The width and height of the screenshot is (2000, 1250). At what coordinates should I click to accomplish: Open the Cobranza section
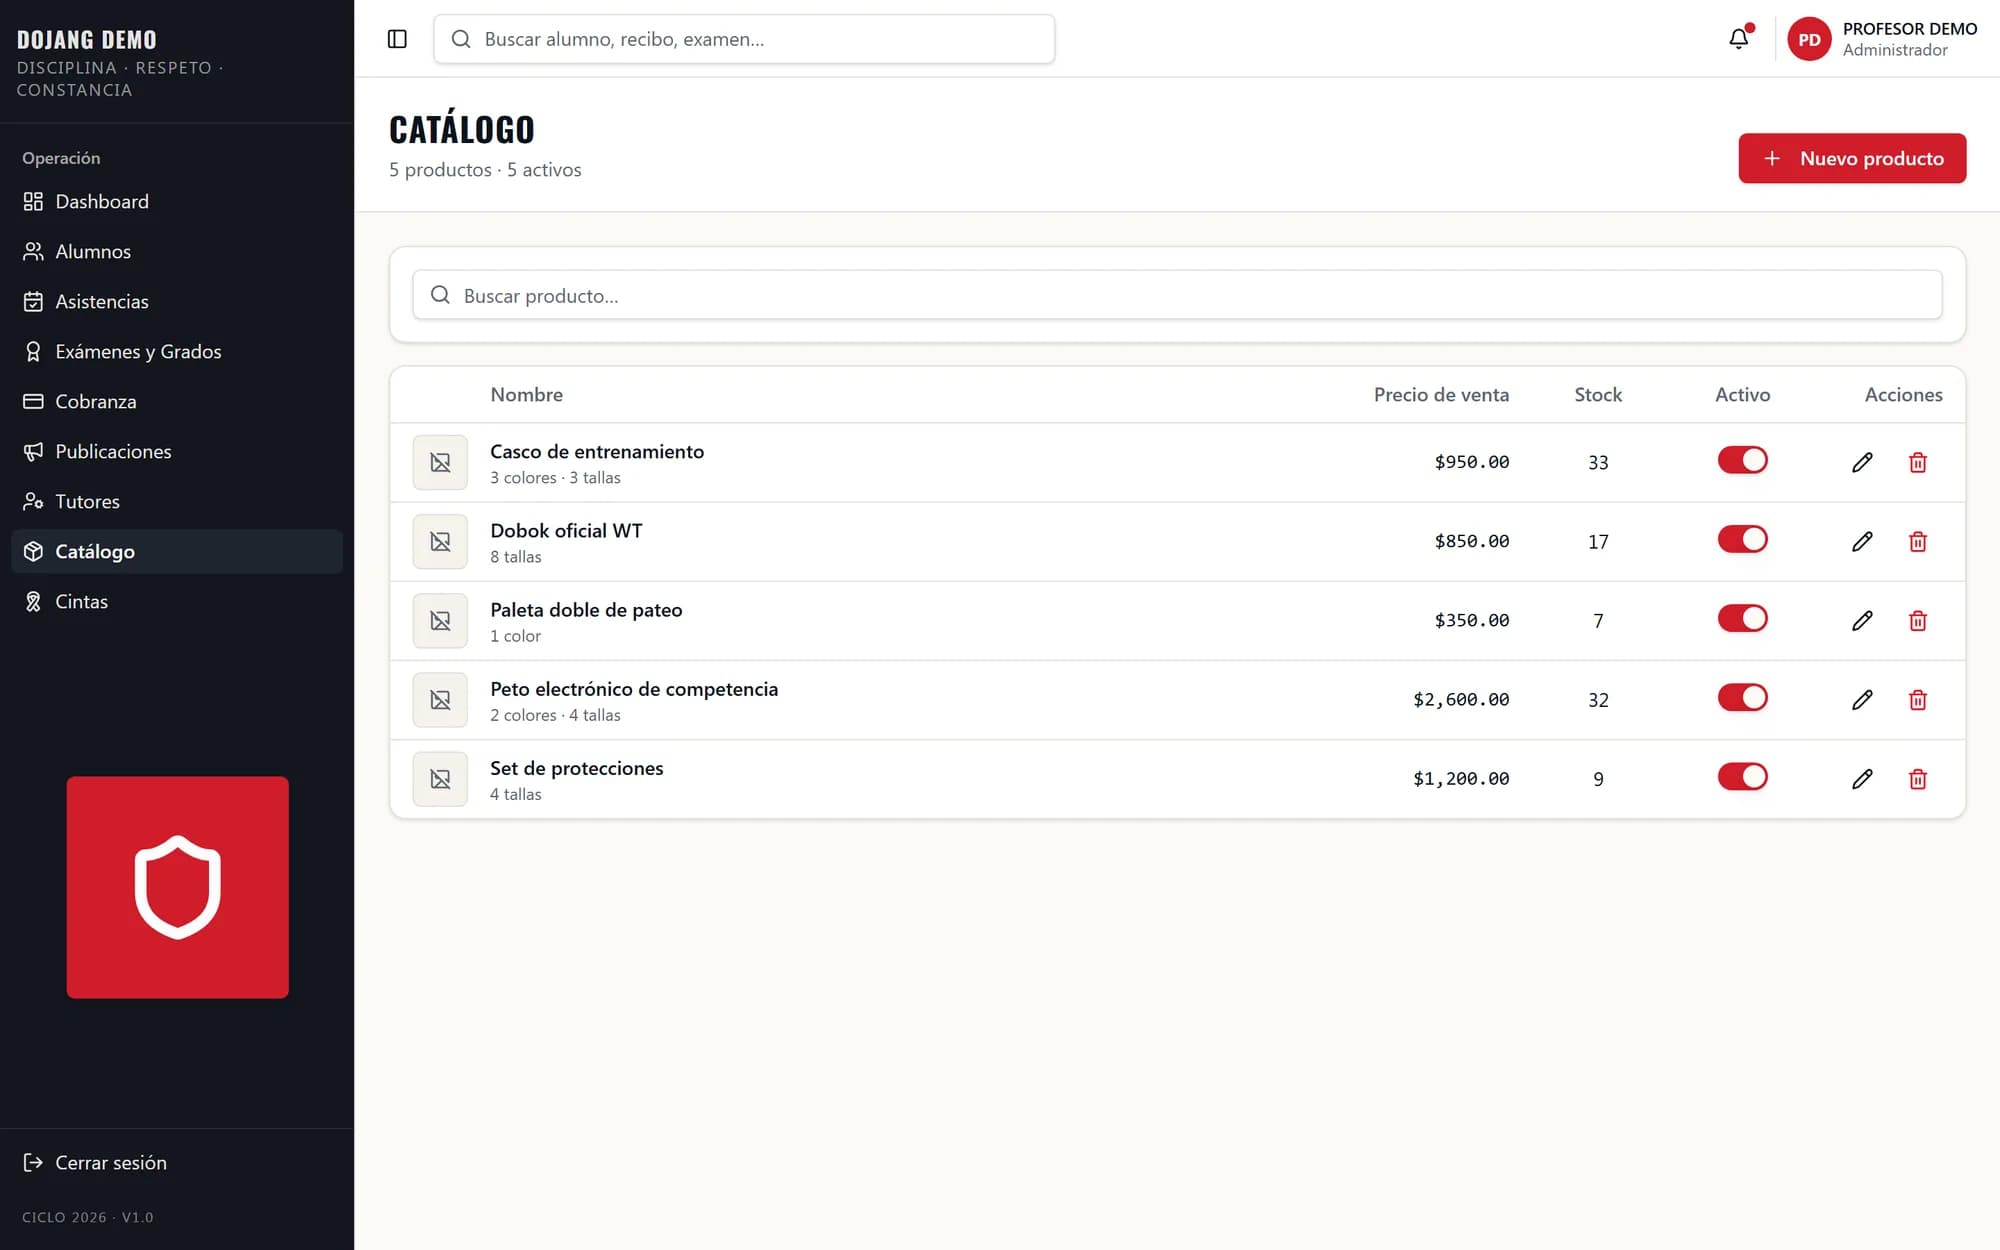(177, 401)
